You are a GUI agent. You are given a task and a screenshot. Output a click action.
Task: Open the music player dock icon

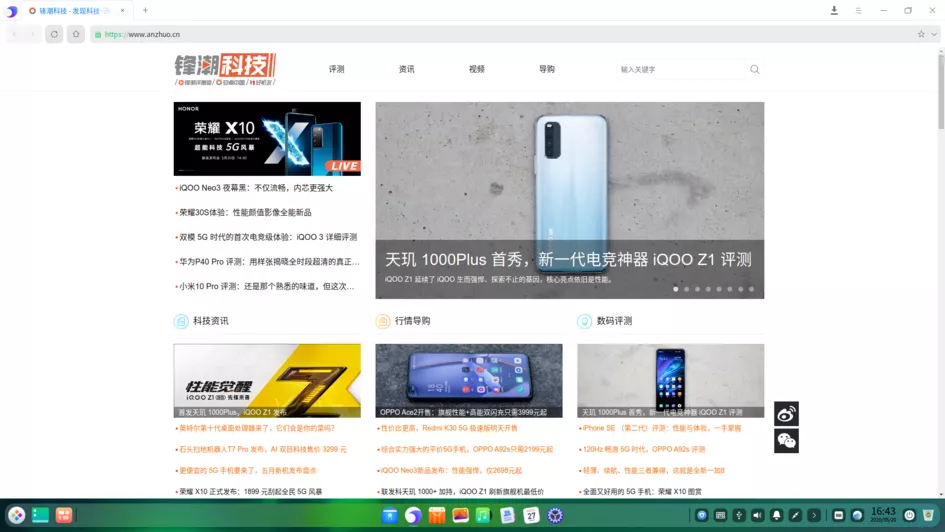pyautogui.click(x=483, y=515)
